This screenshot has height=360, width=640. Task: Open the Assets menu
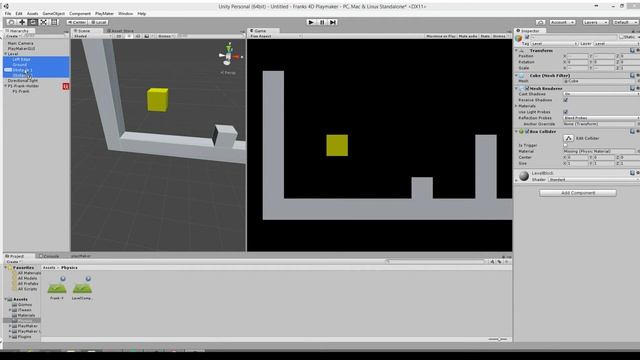coord(32,13)
